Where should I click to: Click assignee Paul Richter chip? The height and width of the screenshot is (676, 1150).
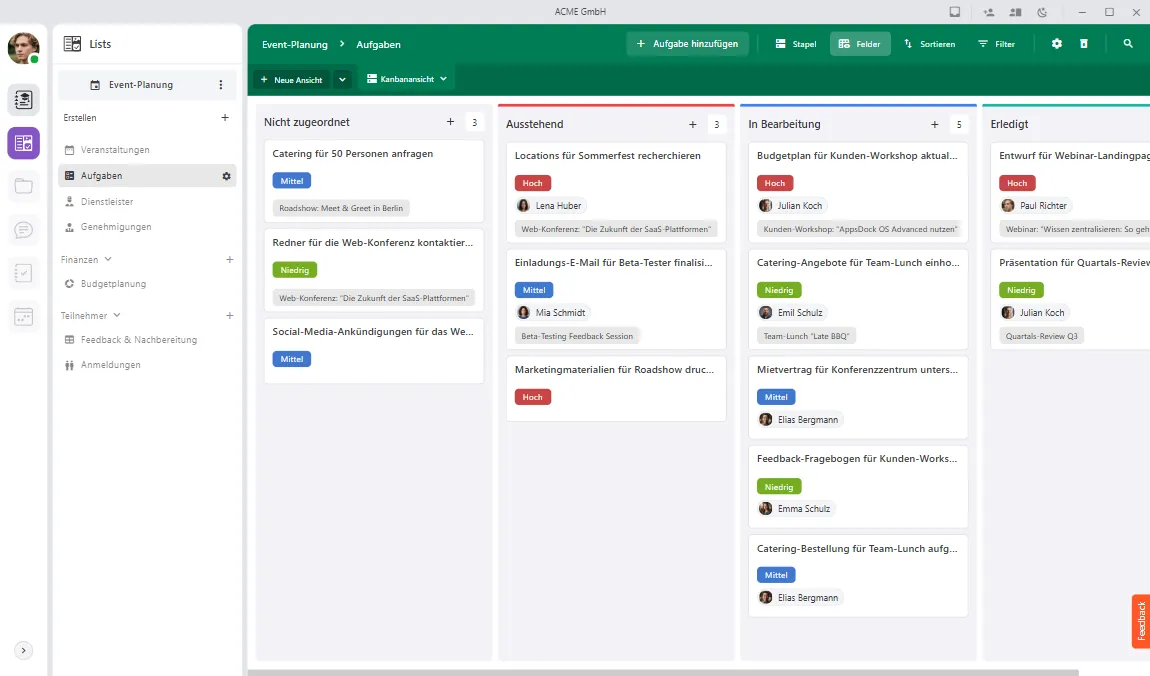[1035, 206]
